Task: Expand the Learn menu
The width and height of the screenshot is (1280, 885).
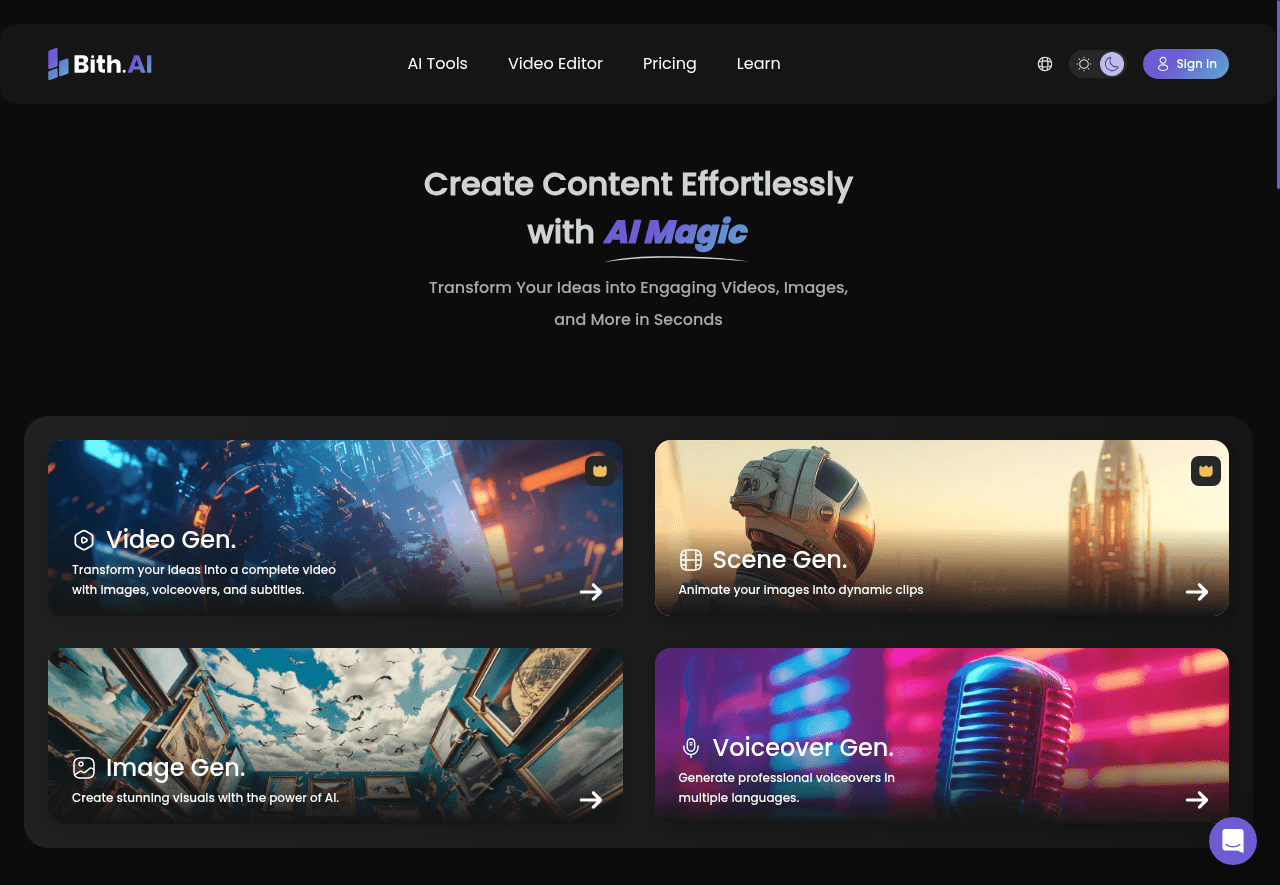Action: pos(758,64)
